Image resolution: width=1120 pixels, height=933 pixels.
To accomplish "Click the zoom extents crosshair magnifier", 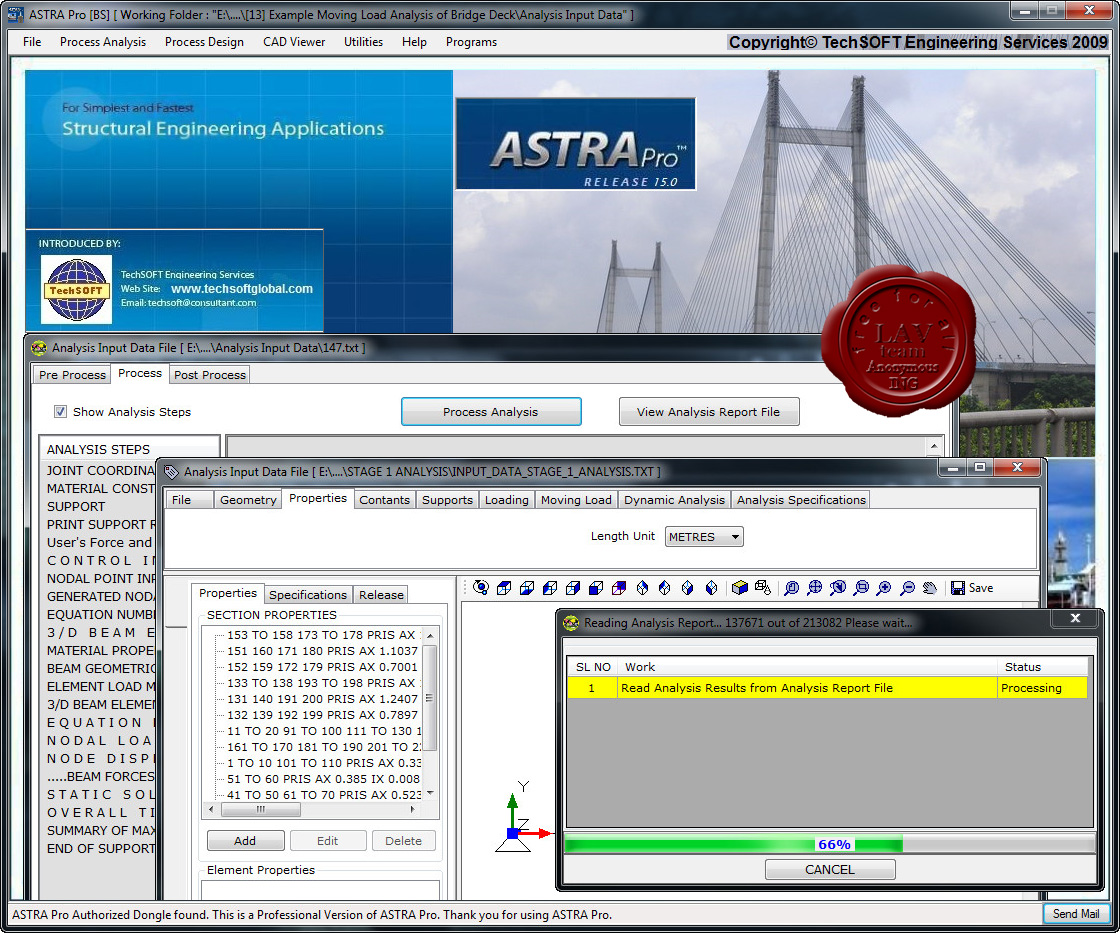I will [x=814, y=587].
